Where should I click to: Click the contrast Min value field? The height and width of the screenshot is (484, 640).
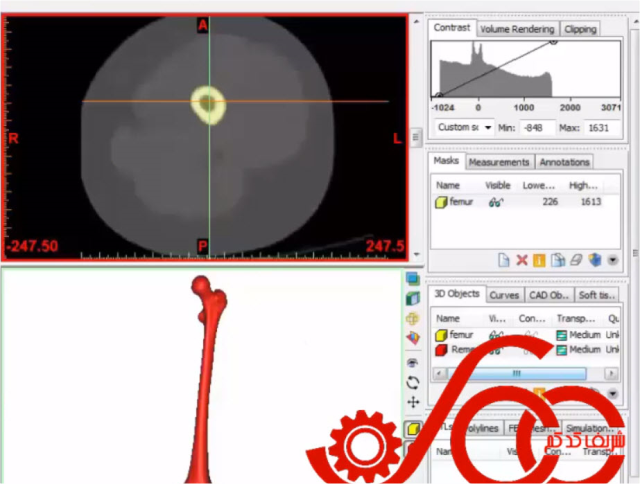click(538, 128)
